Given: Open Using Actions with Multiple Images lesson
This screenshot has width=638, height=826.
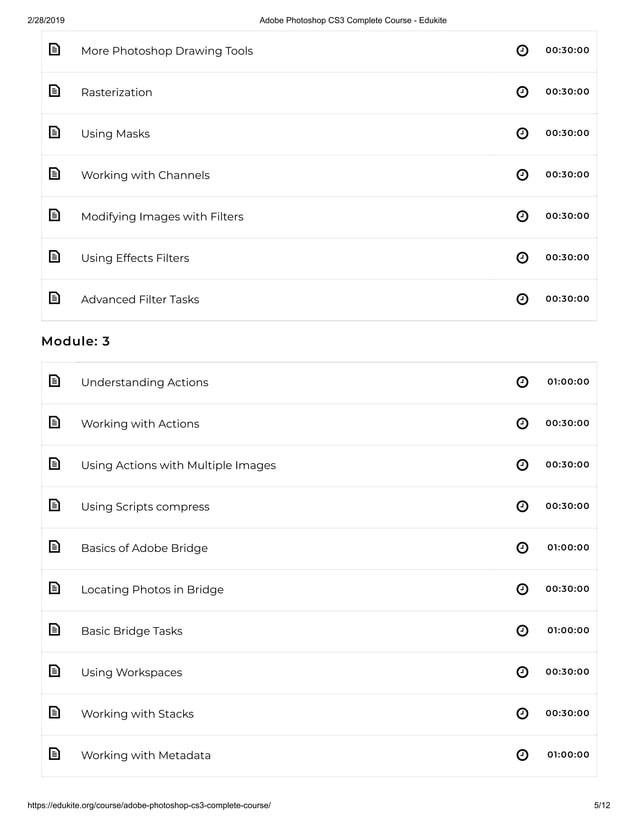Looking at the screenshot, I should click(x=178, y=465).
